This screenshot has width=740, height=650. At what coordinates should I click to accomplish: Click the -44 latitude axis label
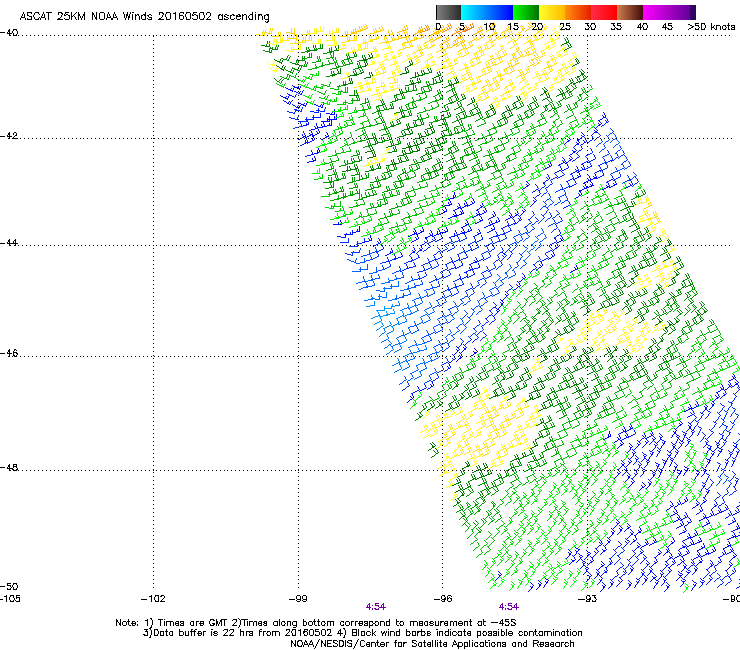pyautogui.click(x=9, y=243)
